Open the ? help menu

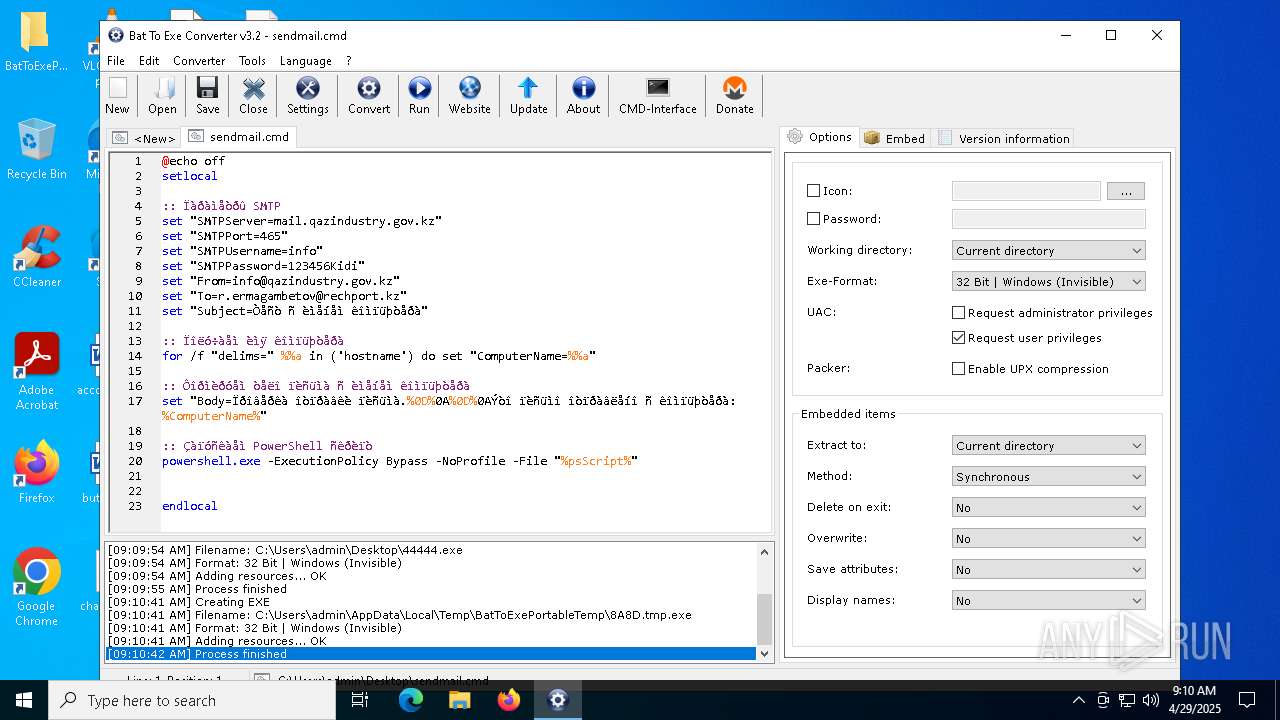[349, 61]
